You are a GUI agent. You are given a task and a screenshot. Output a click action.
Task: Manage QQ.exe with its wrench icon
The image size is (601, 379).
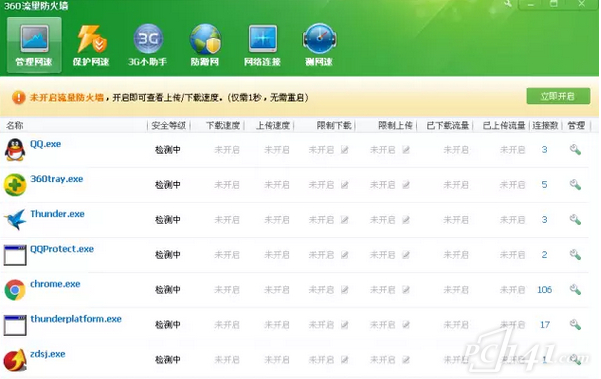point(575,150)
